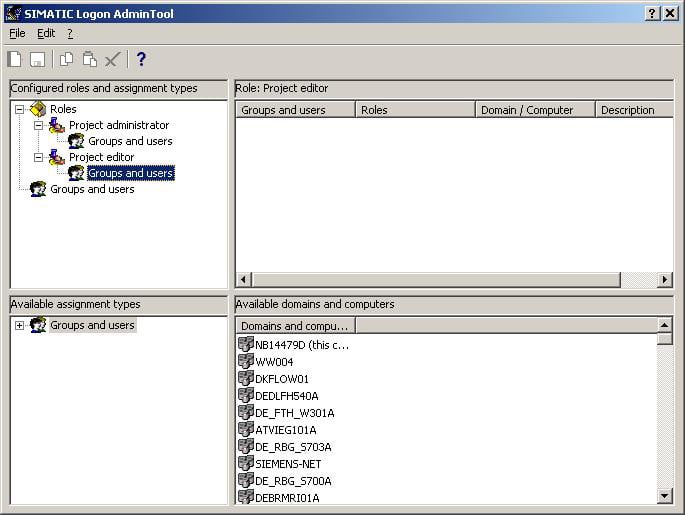This screenshot has height=515, width=685.
Task: Click the New document toolbar icon
Action: (x=15, y=60)
